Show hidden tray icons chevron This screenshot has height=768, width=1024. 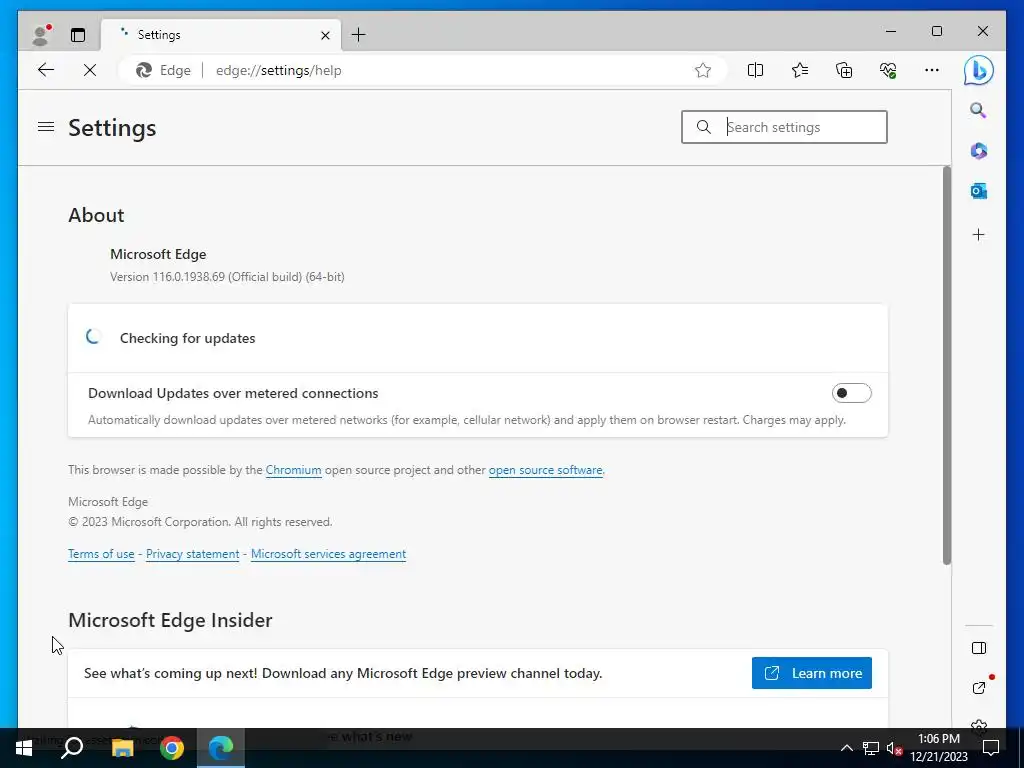pyautogui.click(x=846, y=748)
